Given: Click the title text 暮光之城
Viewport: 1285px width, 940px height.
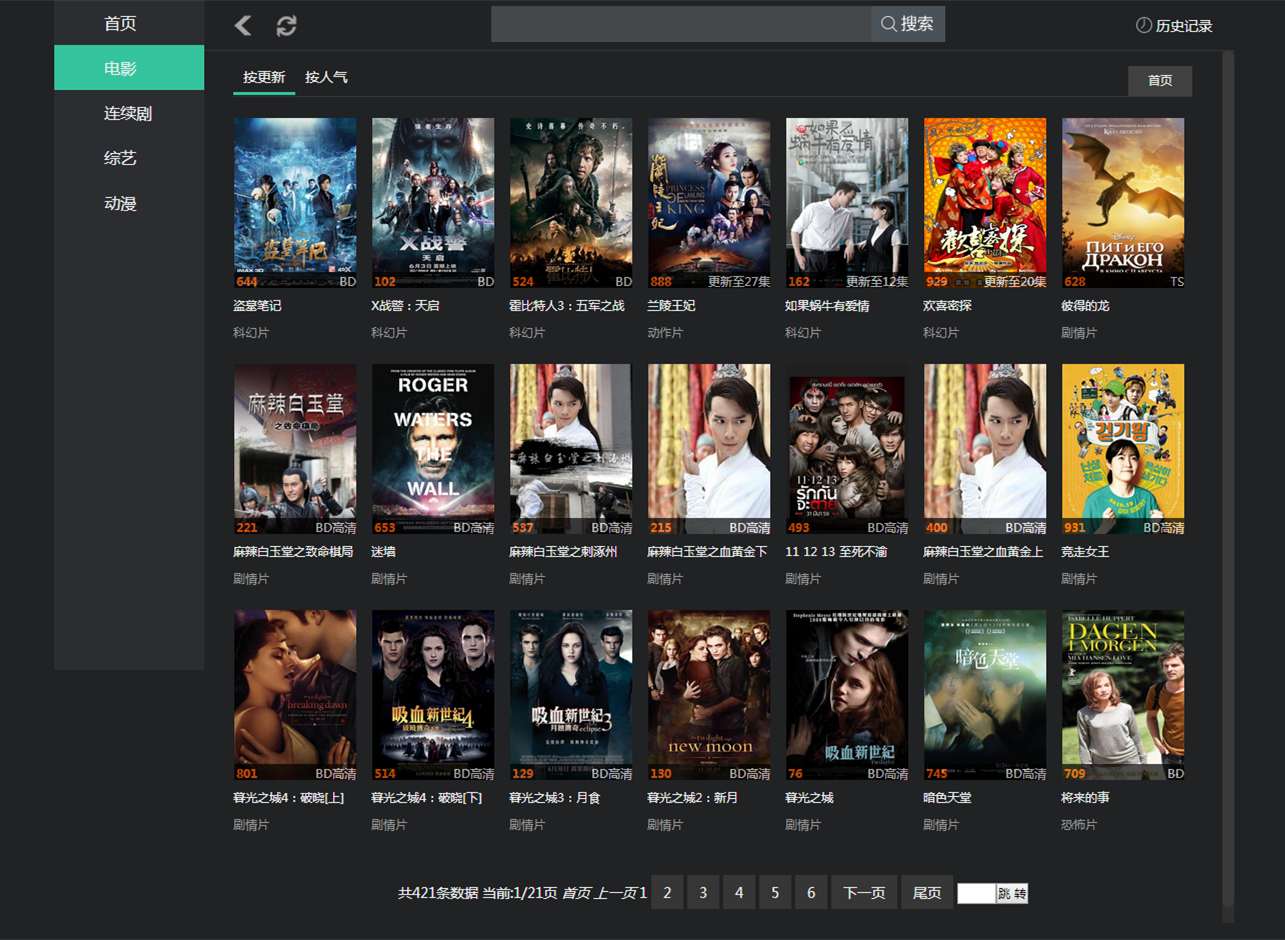Looking at the screenshot, I should [x=809, y=797].
